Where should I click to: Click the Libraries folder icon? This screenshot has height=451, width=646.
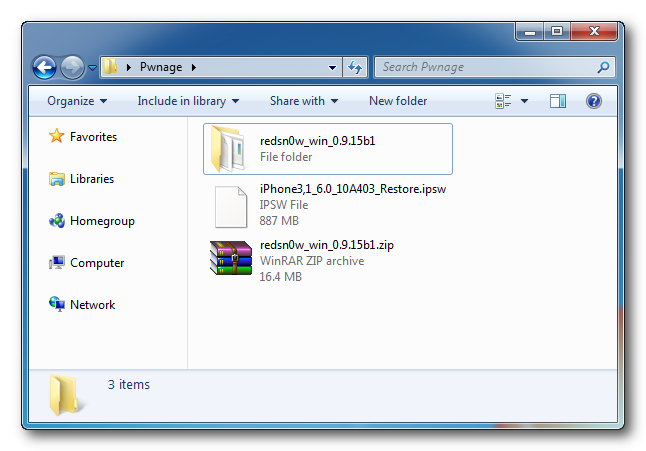click(56, 179)
